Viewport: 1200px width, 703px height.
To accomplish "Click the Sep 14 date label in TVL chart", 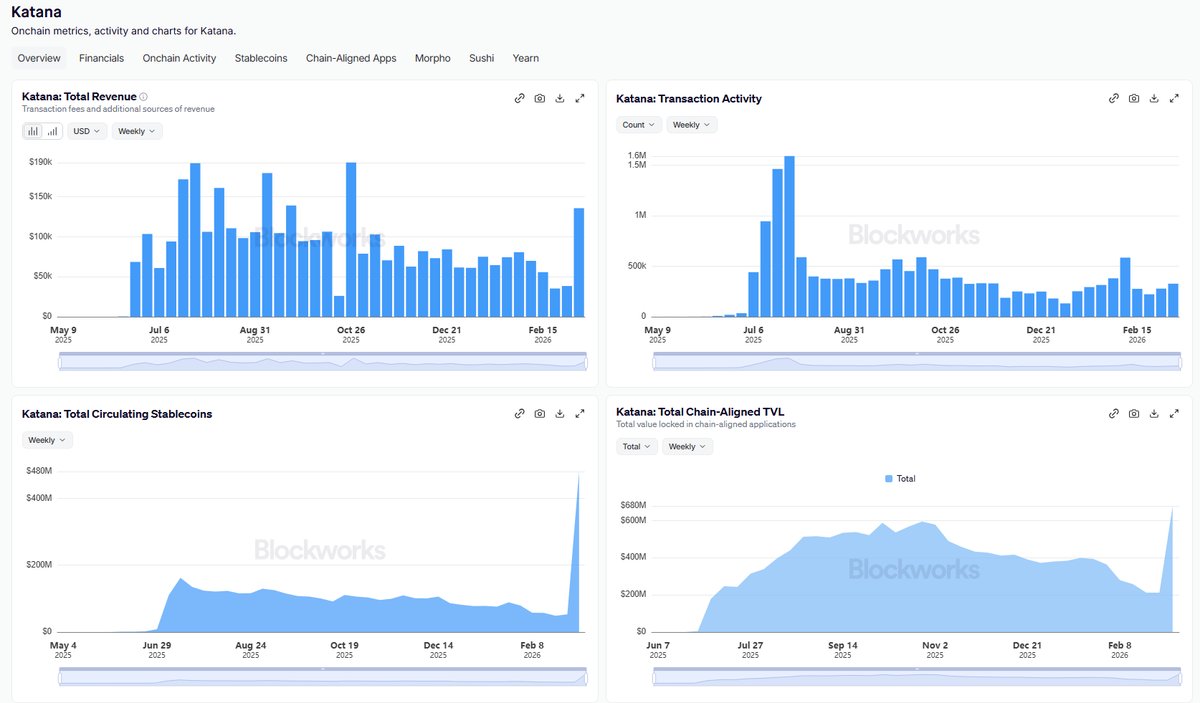I will click(x=843, y=645).
